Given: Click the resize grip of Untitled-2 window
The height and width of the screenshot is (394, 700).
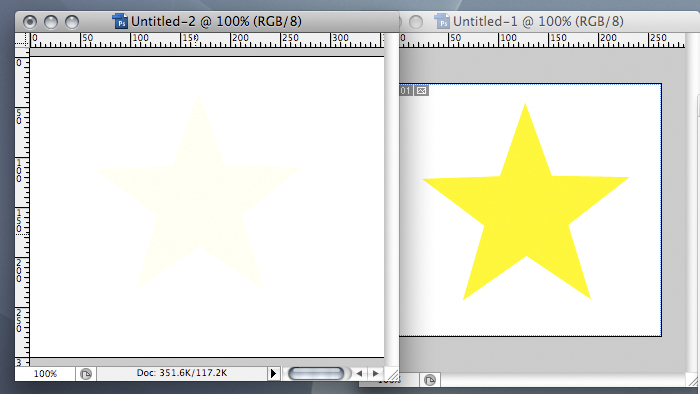Looking at the screenshot, I should pos(392,374).
